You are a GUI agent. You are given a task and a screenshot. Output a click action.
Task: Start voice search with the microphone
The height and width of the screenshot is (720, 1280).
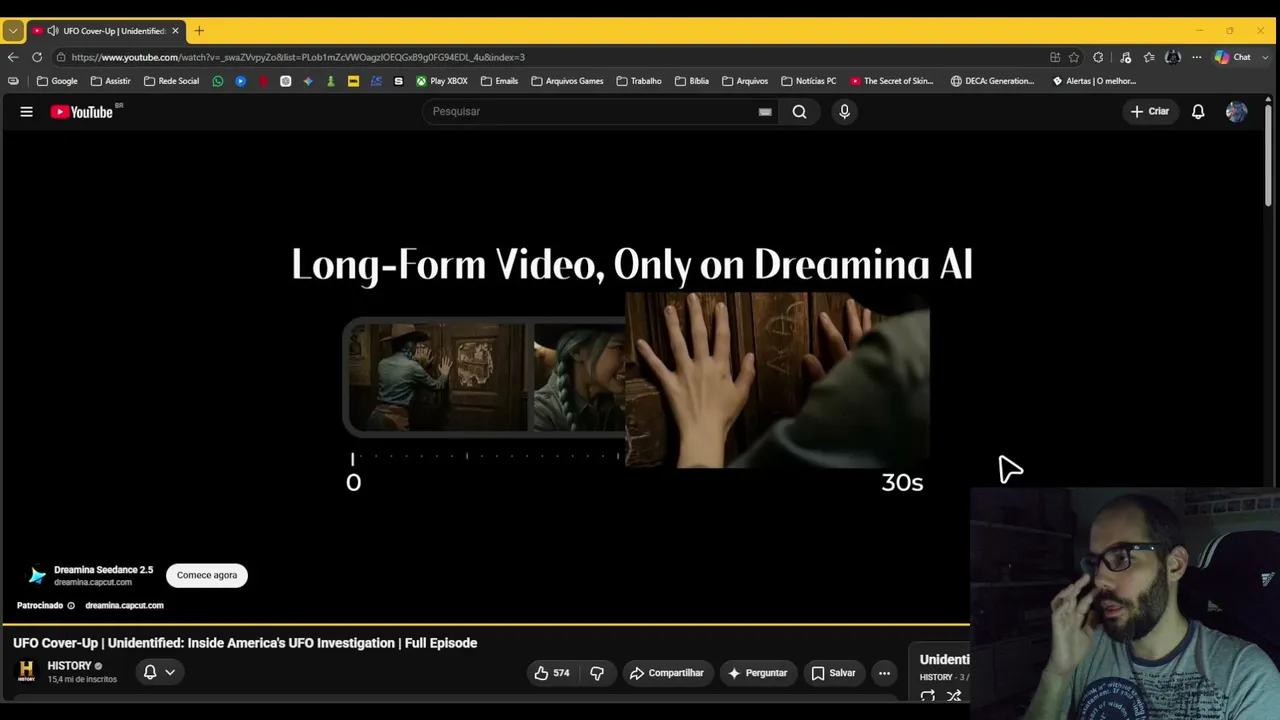[844, 112]
